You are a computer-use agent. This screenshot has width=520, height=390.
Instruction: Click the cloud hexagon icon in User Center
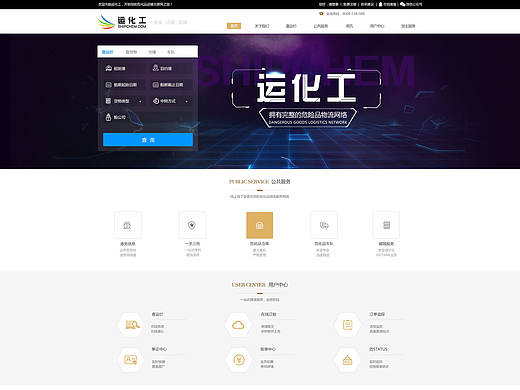(238, 324)
